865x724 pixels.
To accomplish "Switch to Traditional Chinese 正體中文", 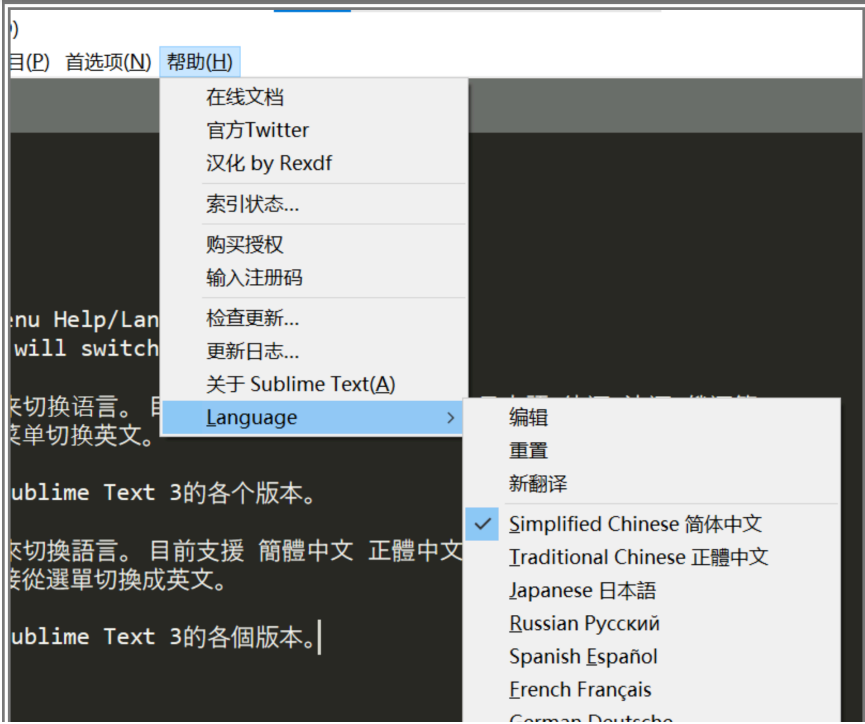I will tap(639, 556).
